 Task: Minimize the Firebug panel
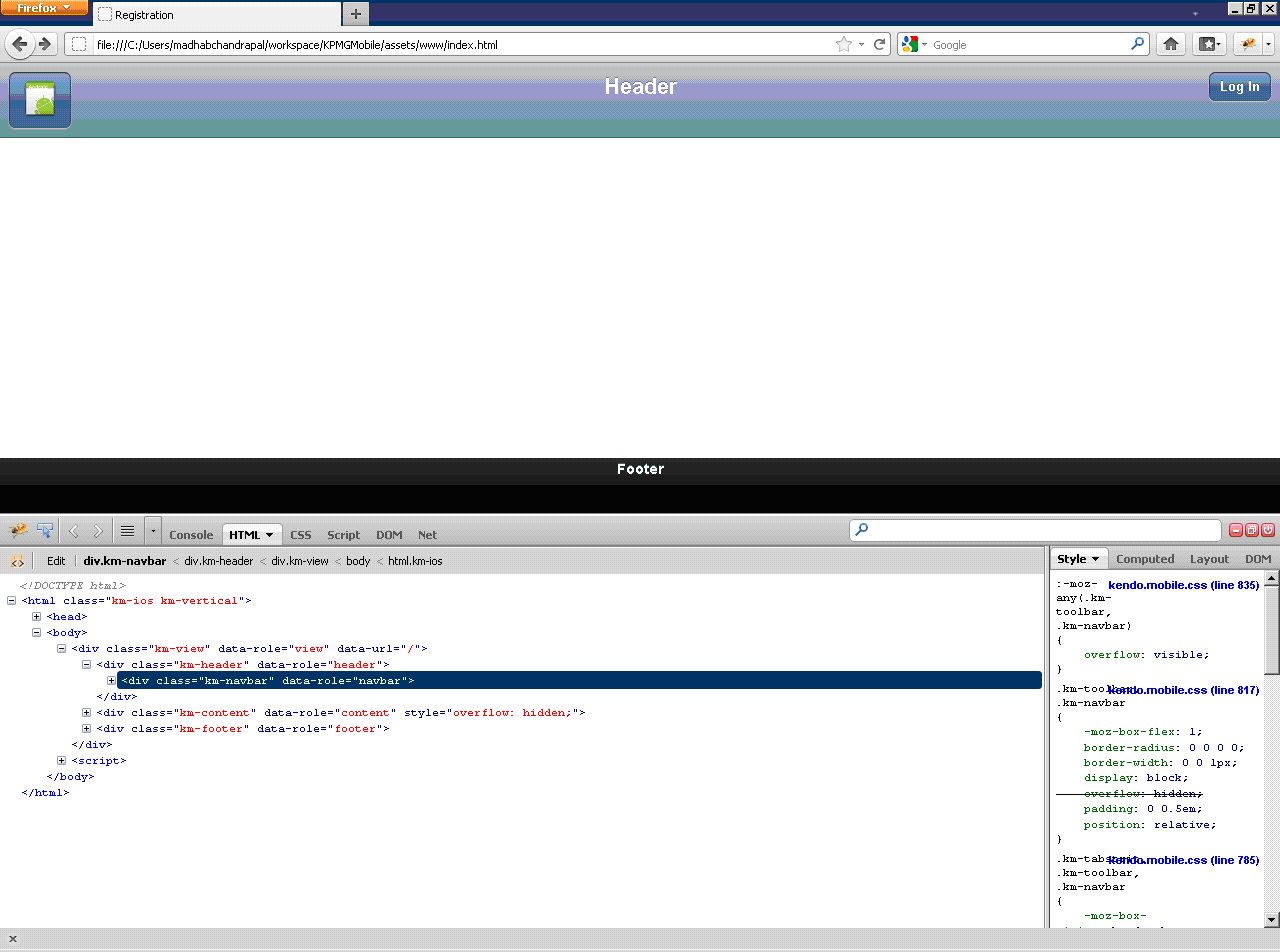point(1236,531)
